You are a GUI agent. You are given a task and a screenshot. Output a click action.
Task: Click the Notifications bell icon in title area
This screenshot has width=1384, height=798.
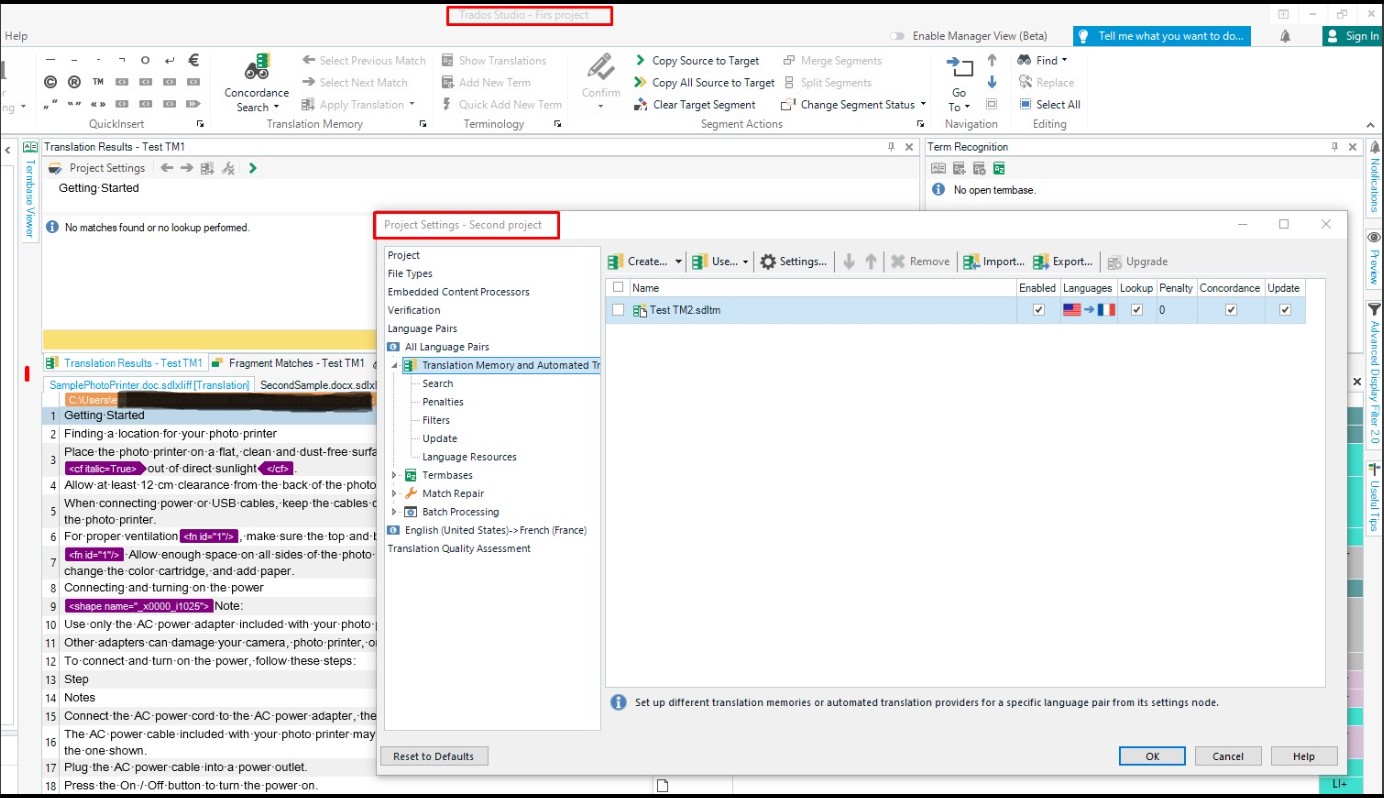pos(1285,36)
